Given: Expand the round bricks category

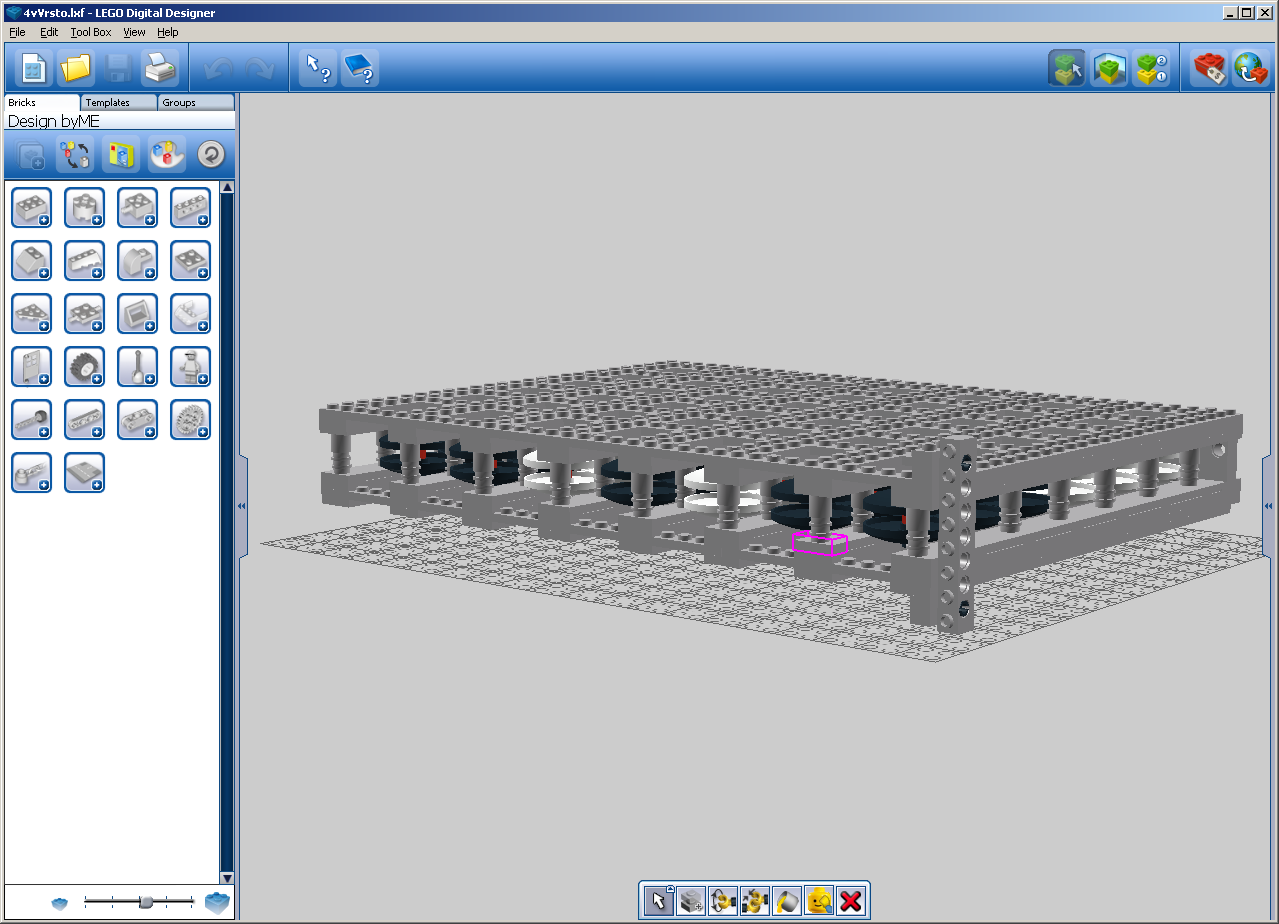Looking at the screenshot, I should click(x=85, y=208).
